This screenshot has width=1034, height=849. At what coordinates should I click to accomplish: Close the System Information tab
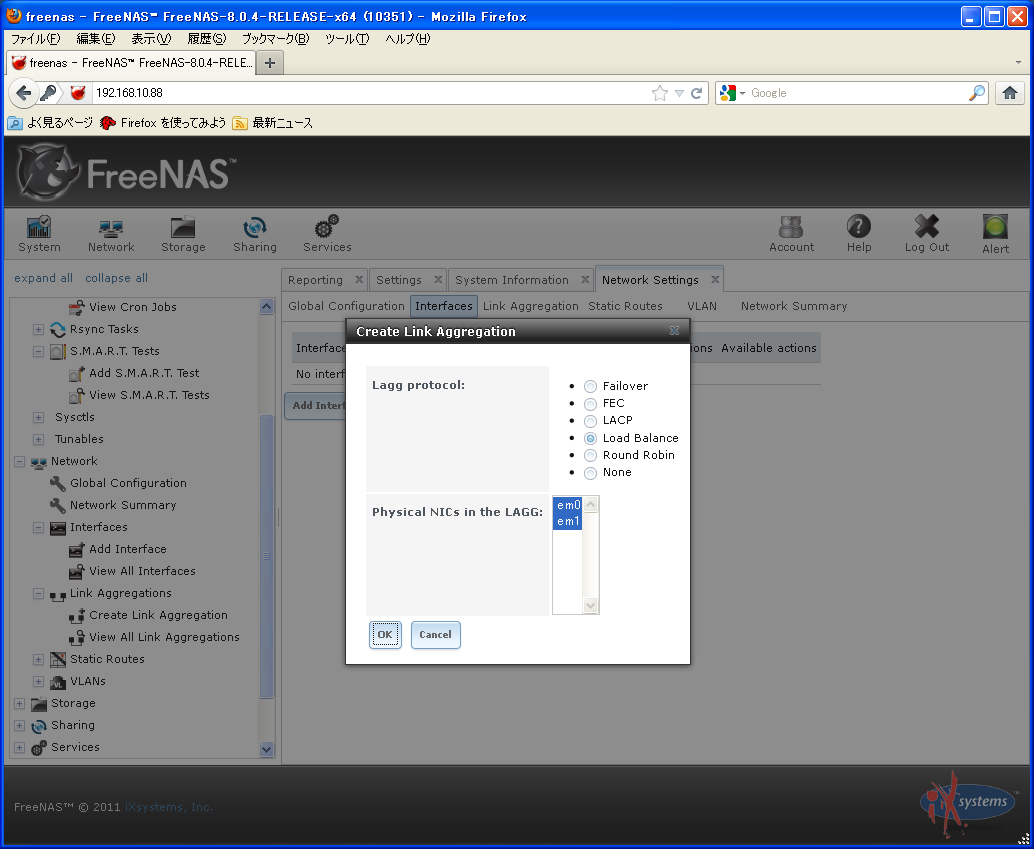585,279
